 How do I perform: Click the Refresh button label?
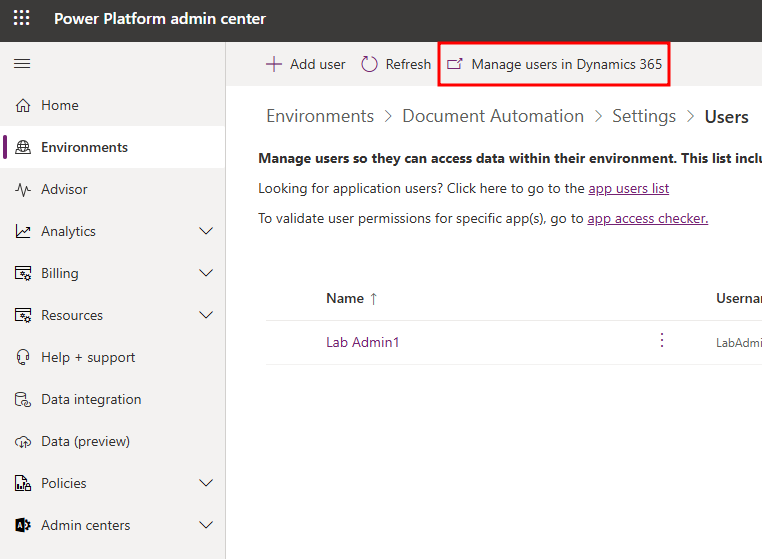[x=408, y=64]
